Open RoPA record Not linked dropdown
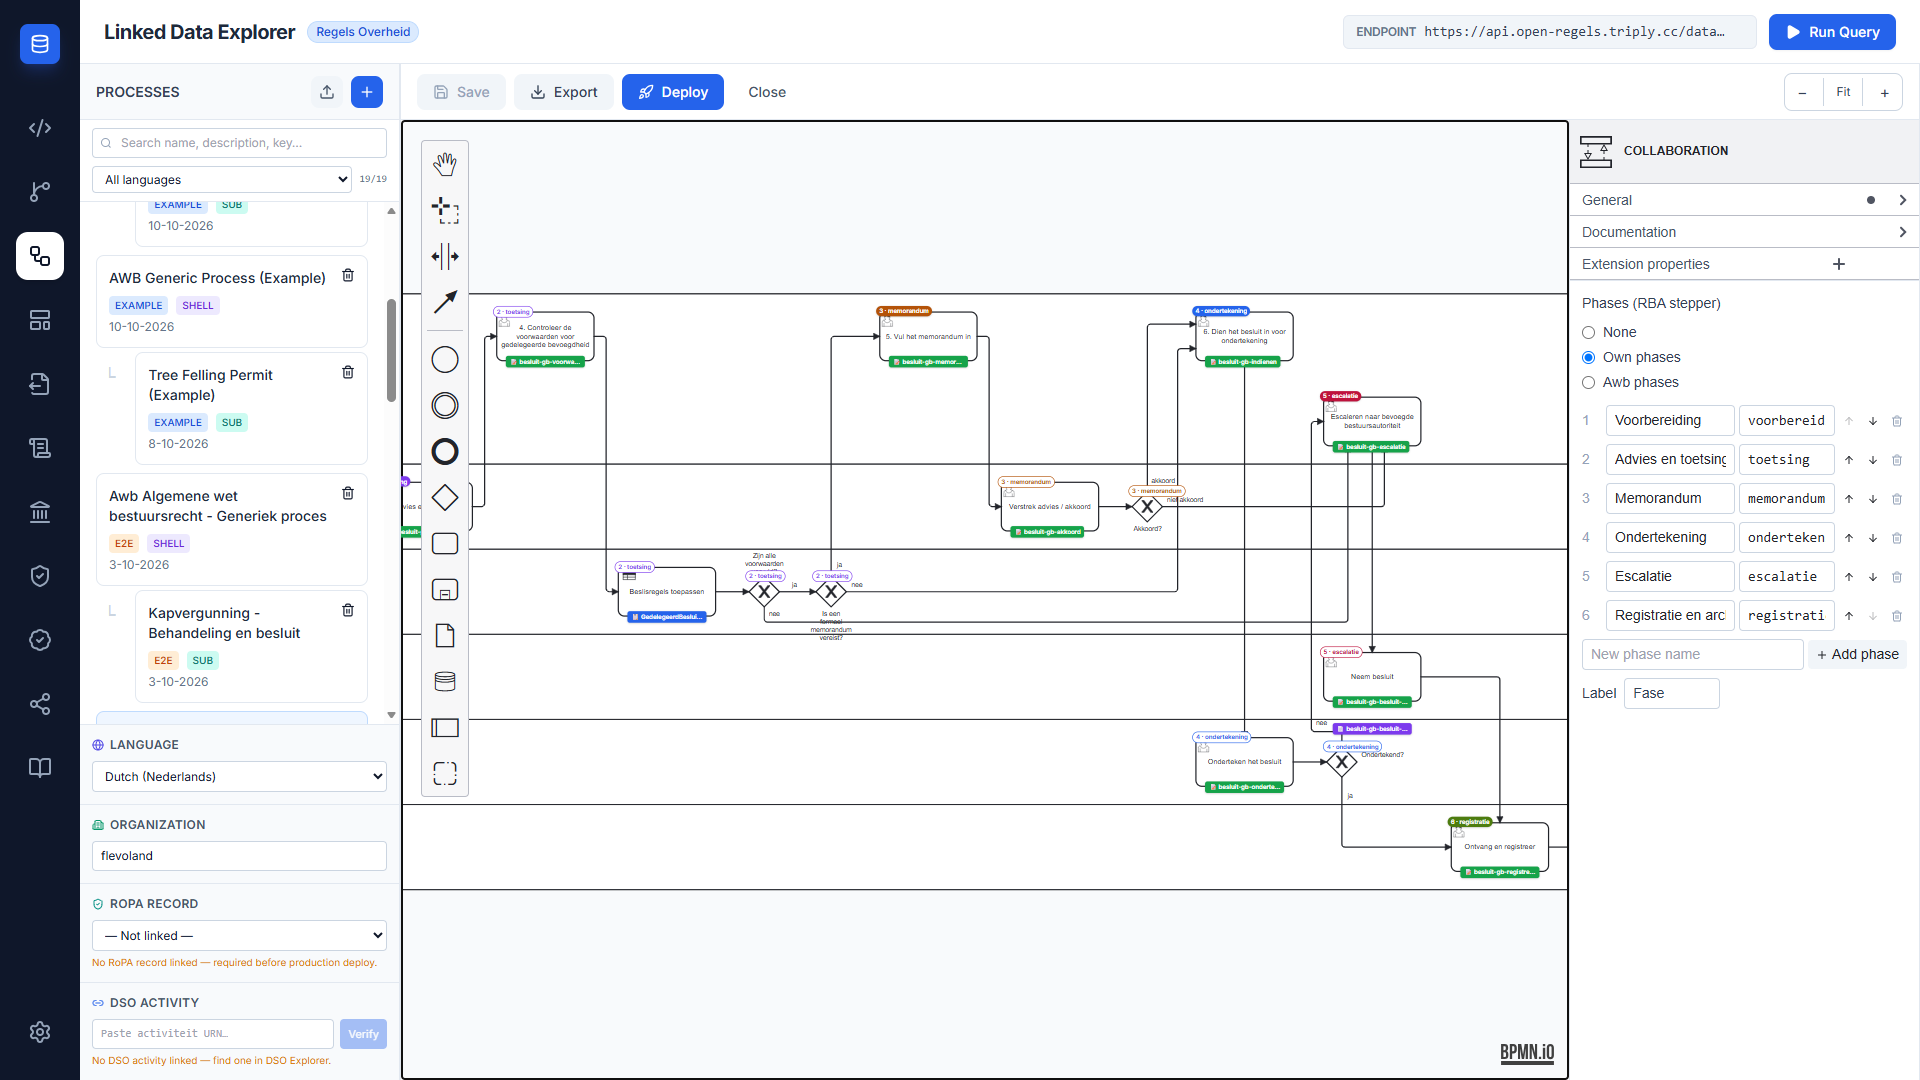1920x1080 pixels. pyautogui.click(x=239, y=936)
